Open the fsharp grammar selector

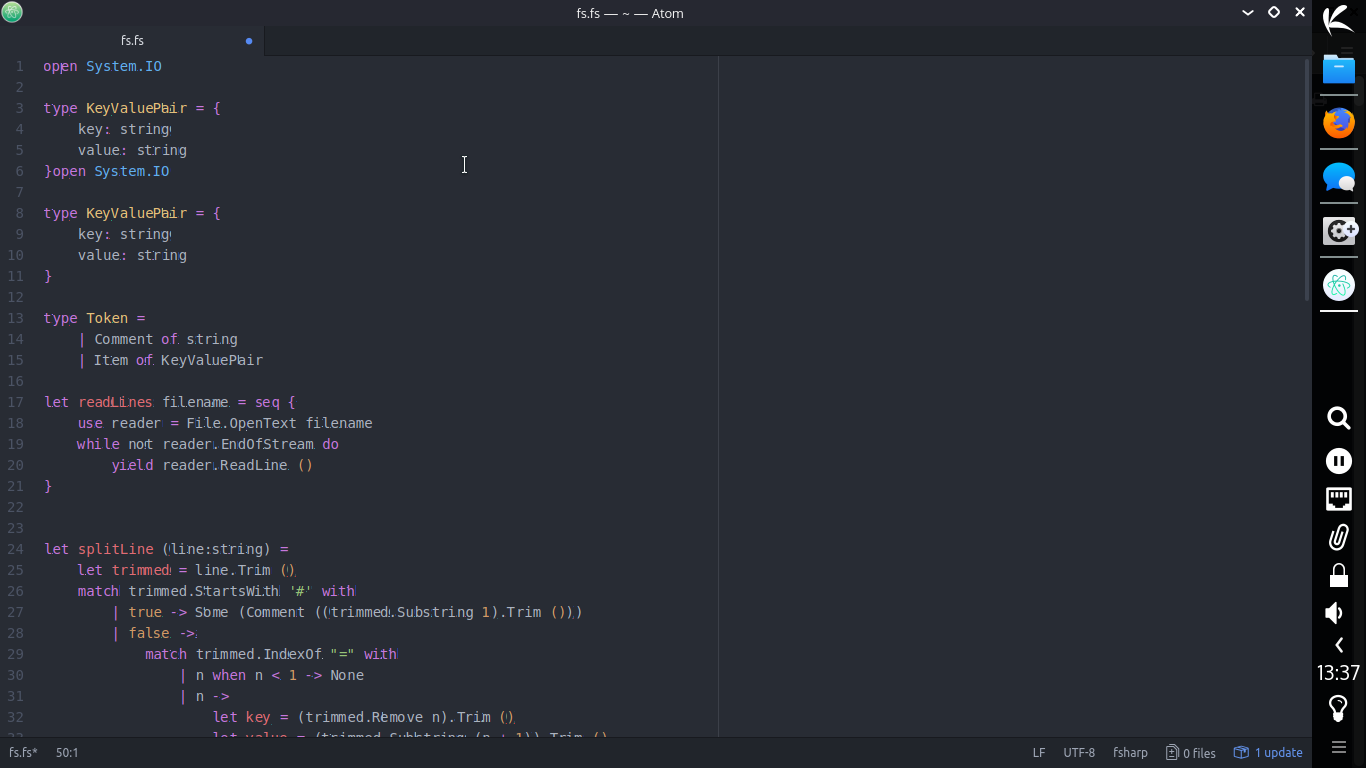[x=1130, y=752]
